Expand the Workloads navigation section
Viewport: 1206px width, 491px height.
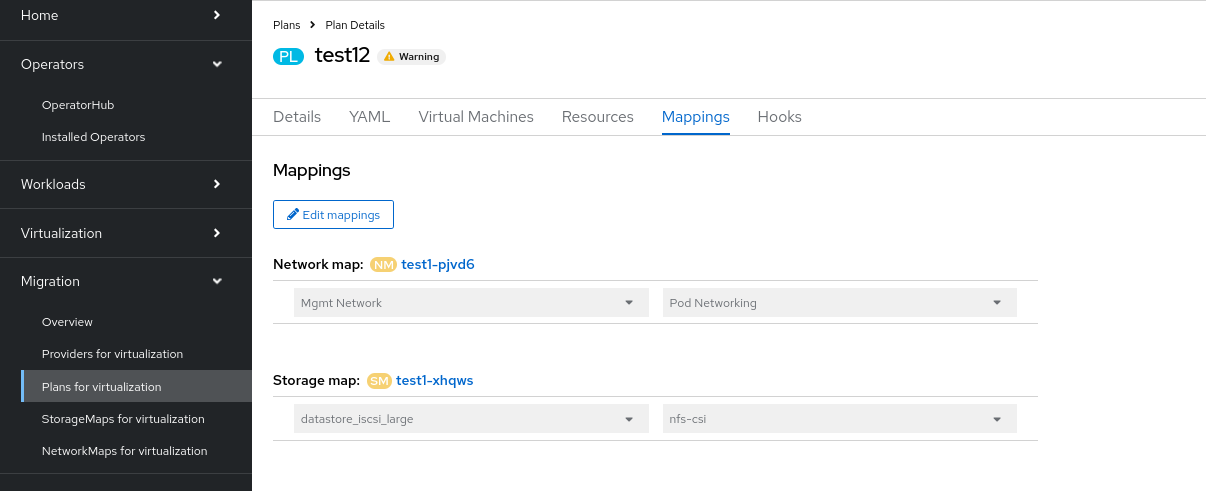[217, 185]
